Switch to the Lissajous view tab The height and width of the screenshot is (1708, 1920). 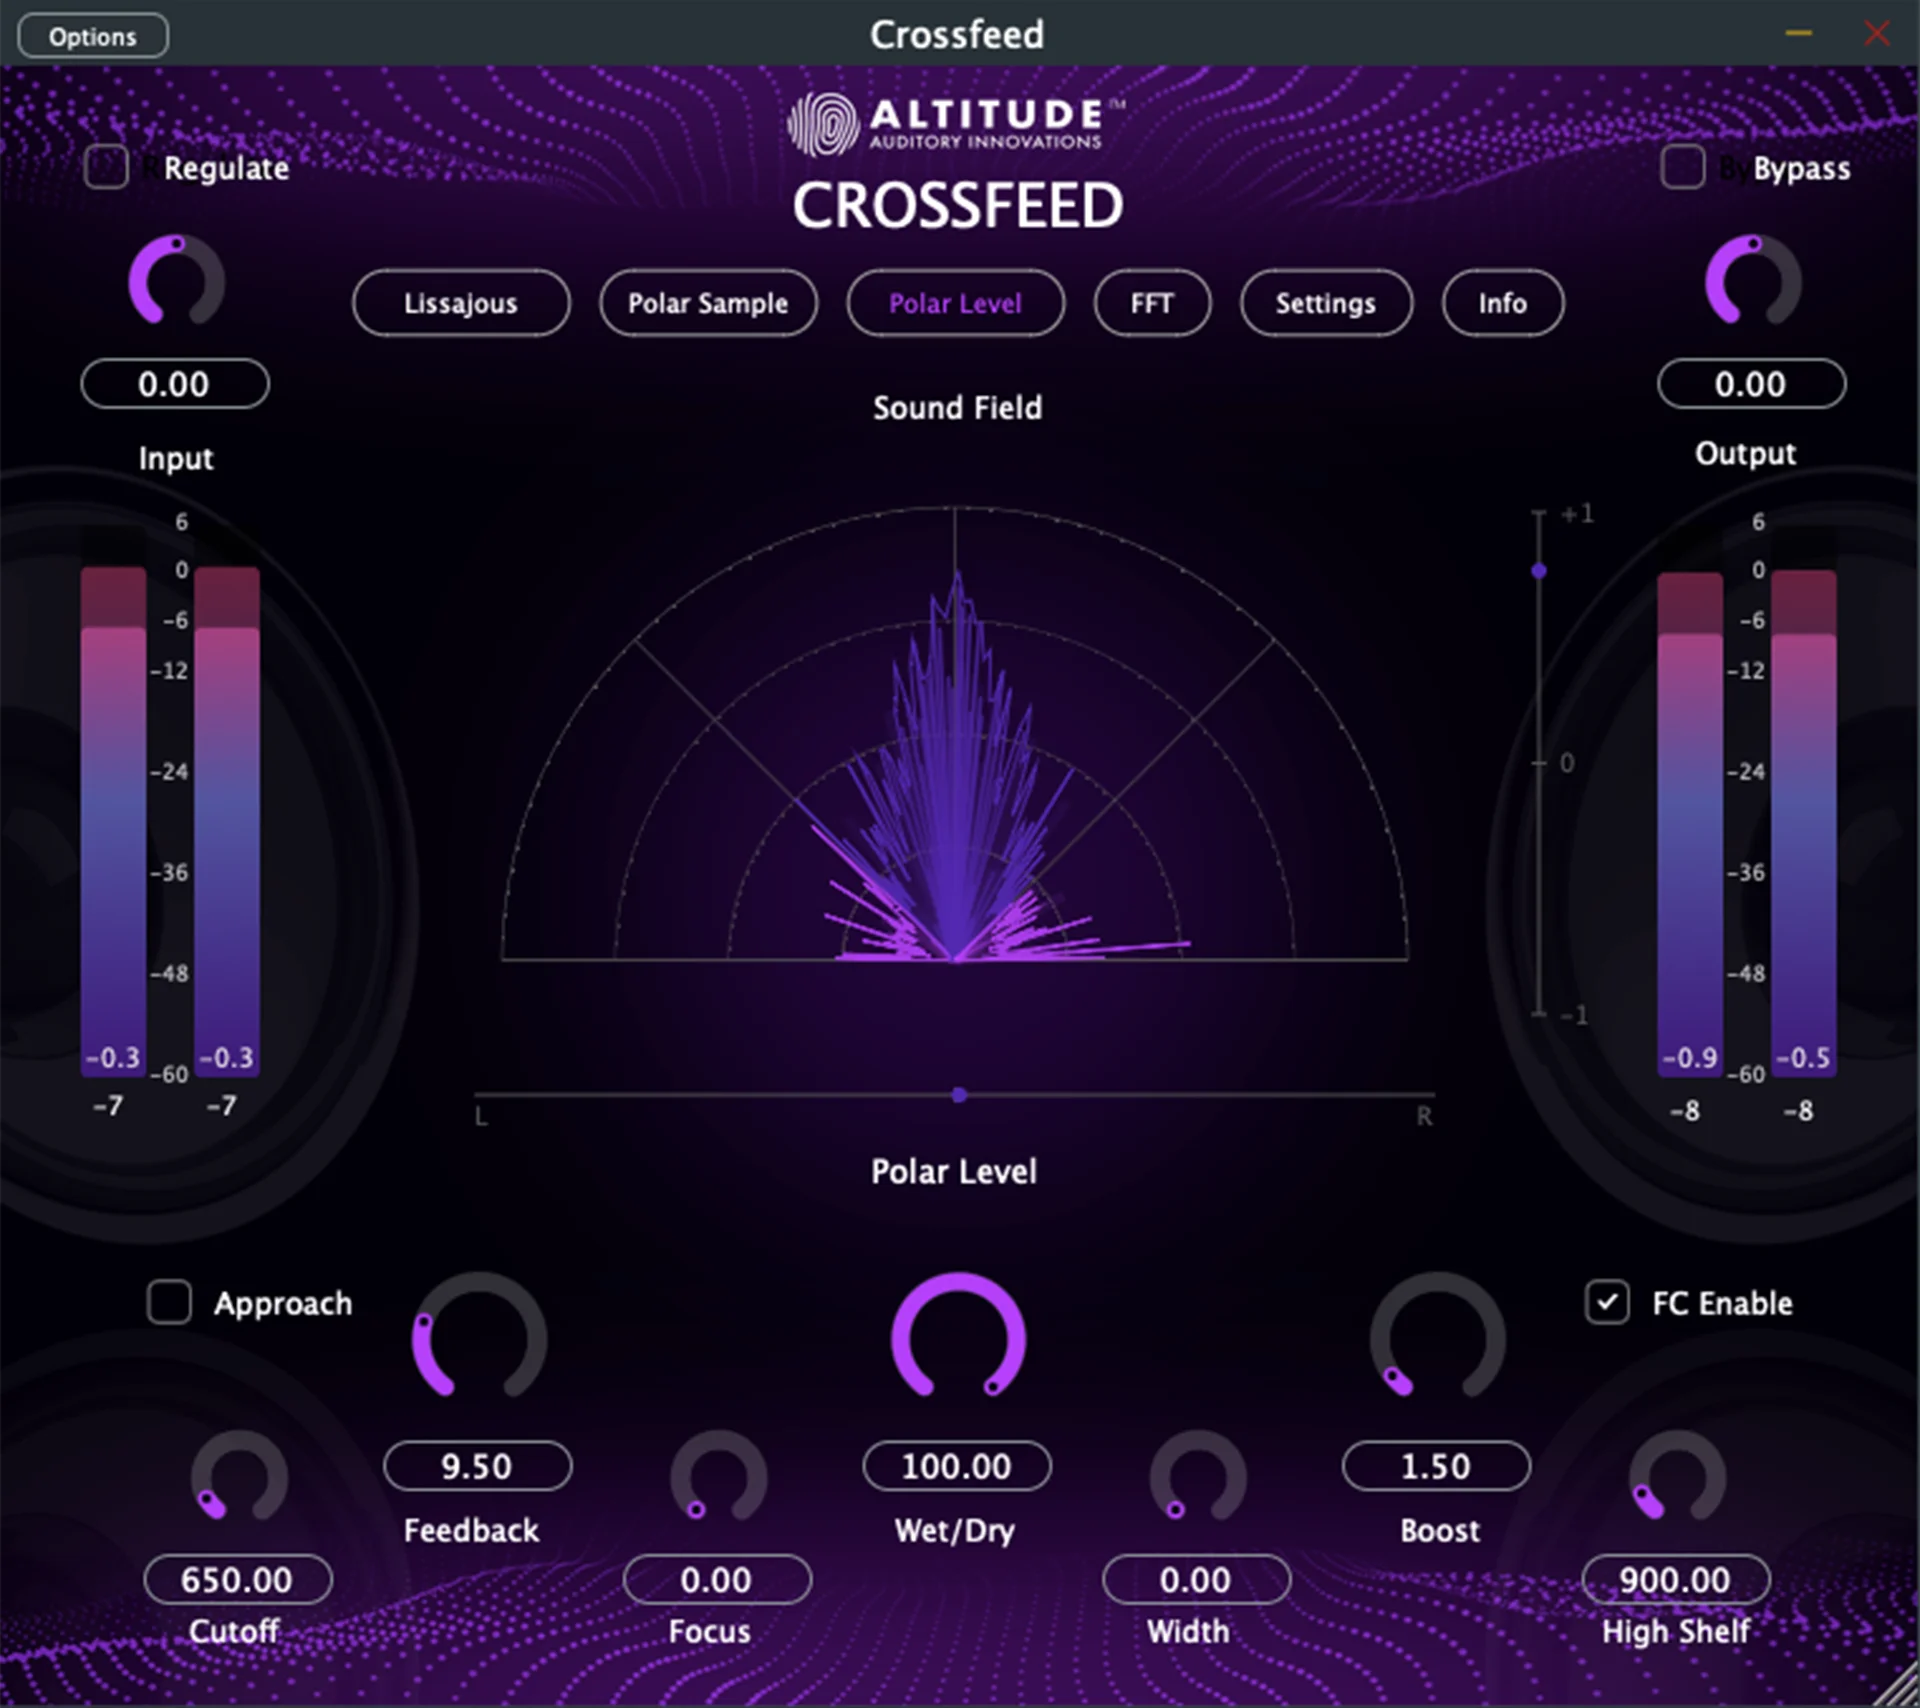(x=461, y=303)
